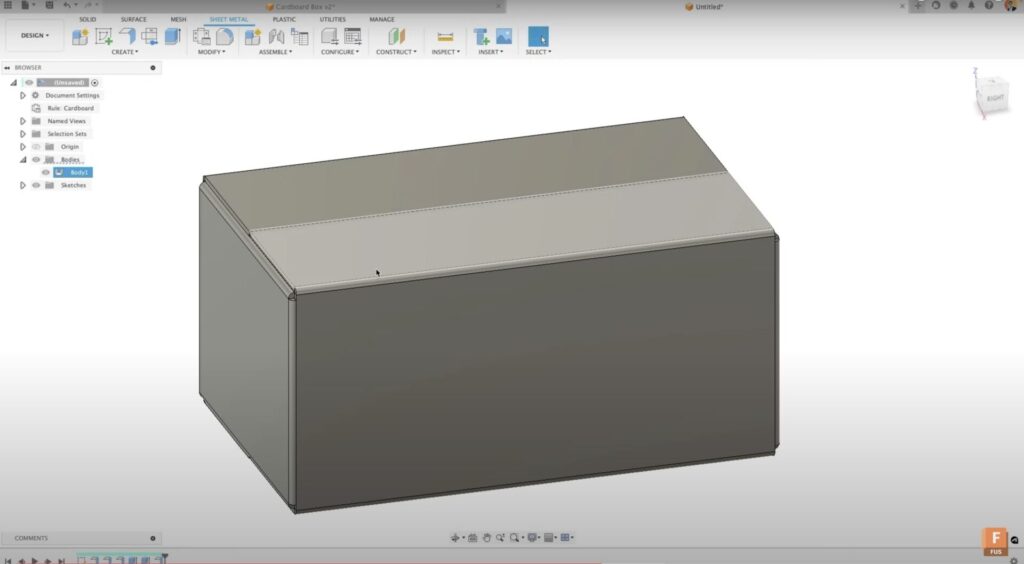This screenshot has height=564, width=1024.
Task: Select the Pan hand tool
Action: 487,538
